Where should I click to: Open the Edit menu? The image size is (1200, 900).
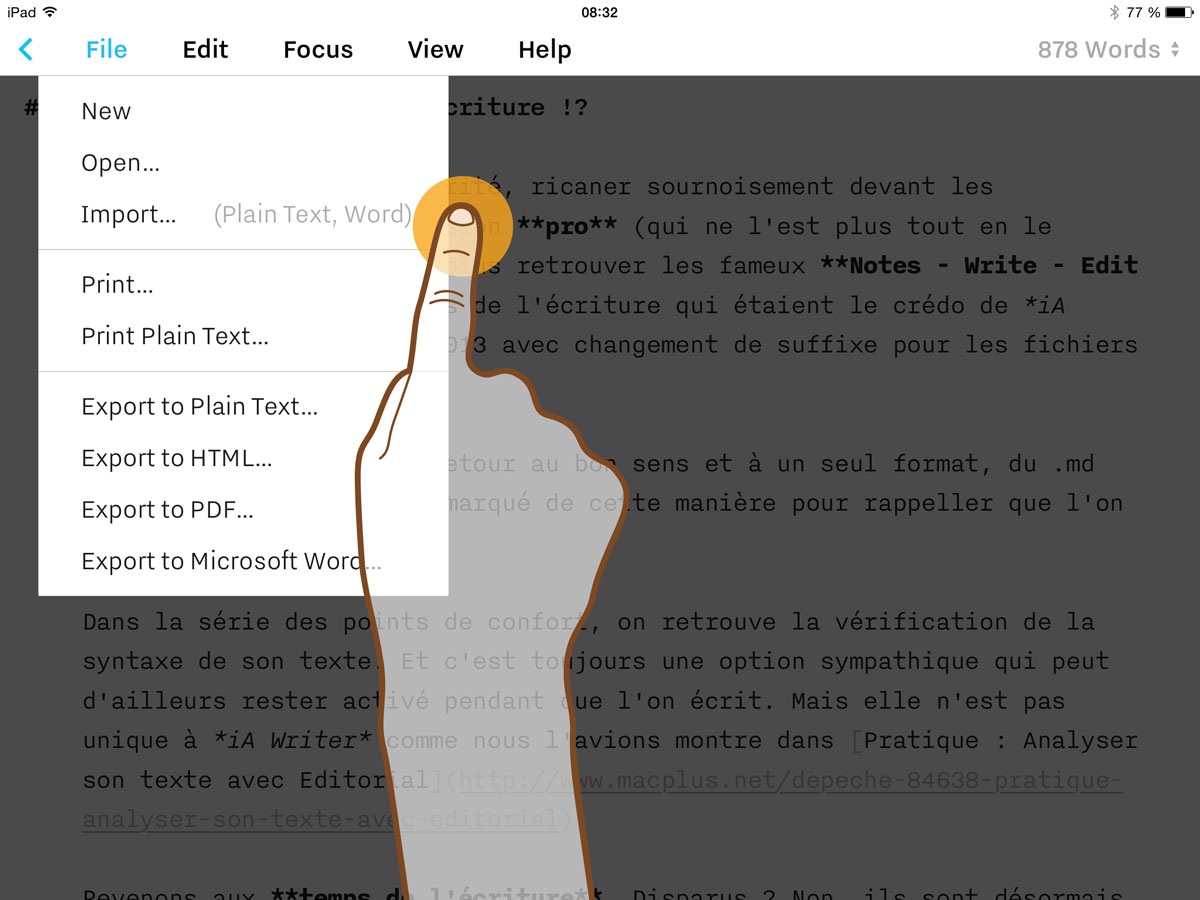pyautogui.click(x=205, y=49)
